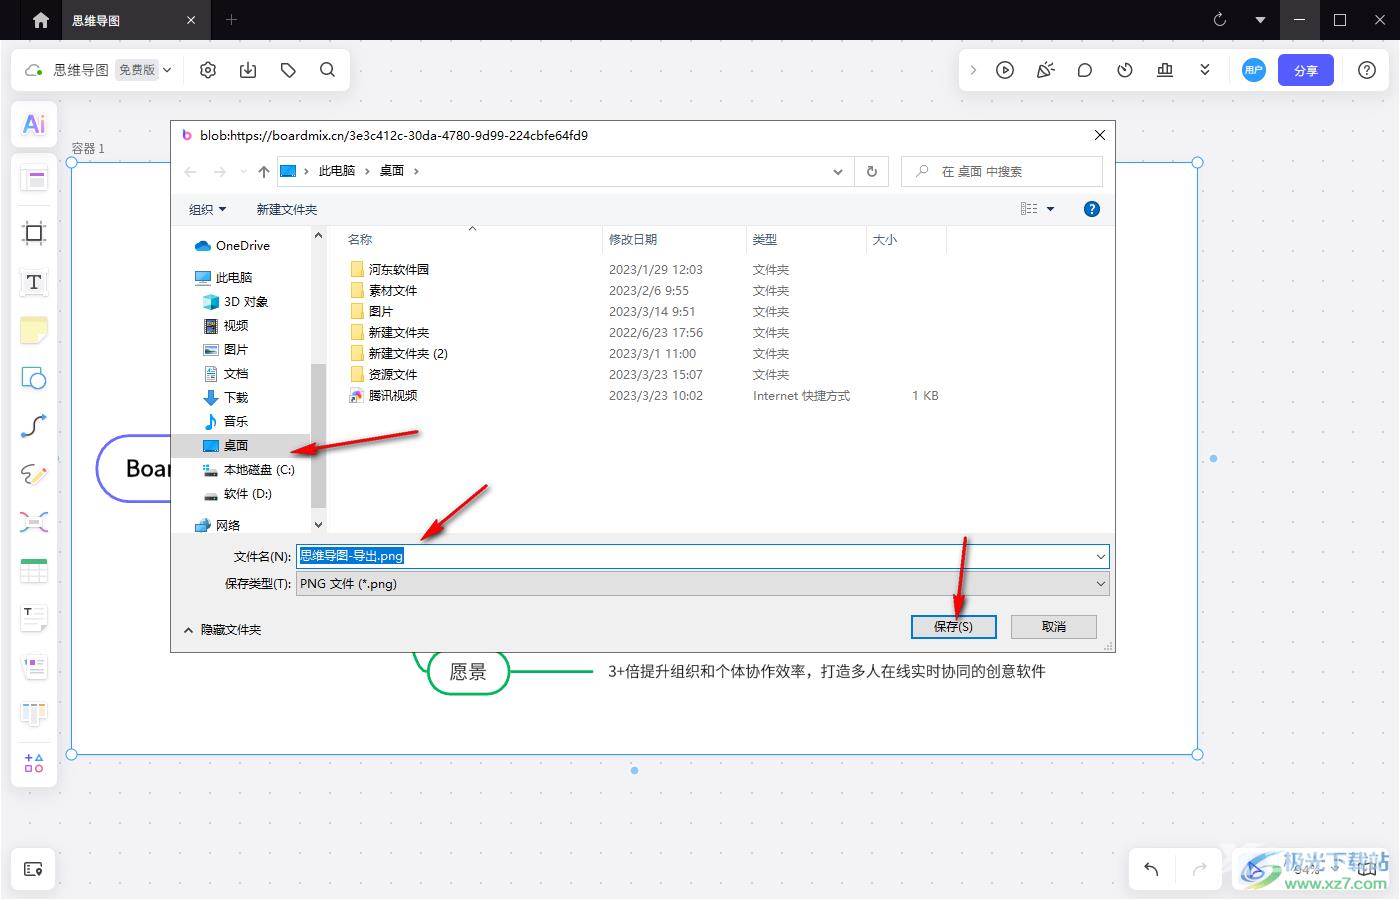Open dialog help blue question icon
Screen dimensions: 1400x900
(1092, 209)
